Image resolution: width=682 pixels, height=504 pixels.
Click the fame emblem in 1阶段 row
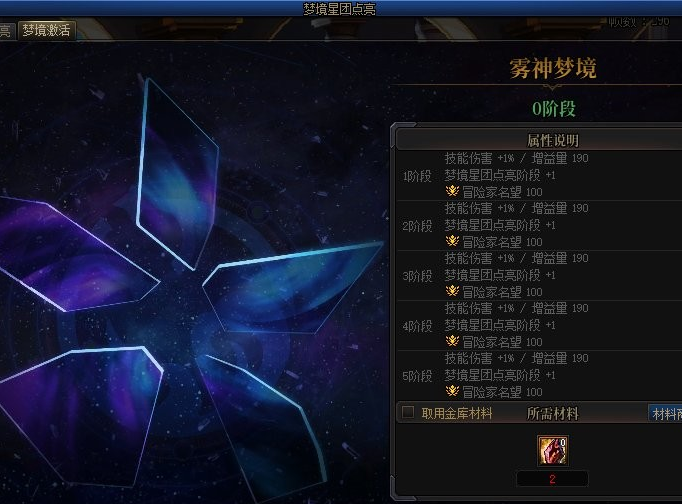[x=452, y=191]
